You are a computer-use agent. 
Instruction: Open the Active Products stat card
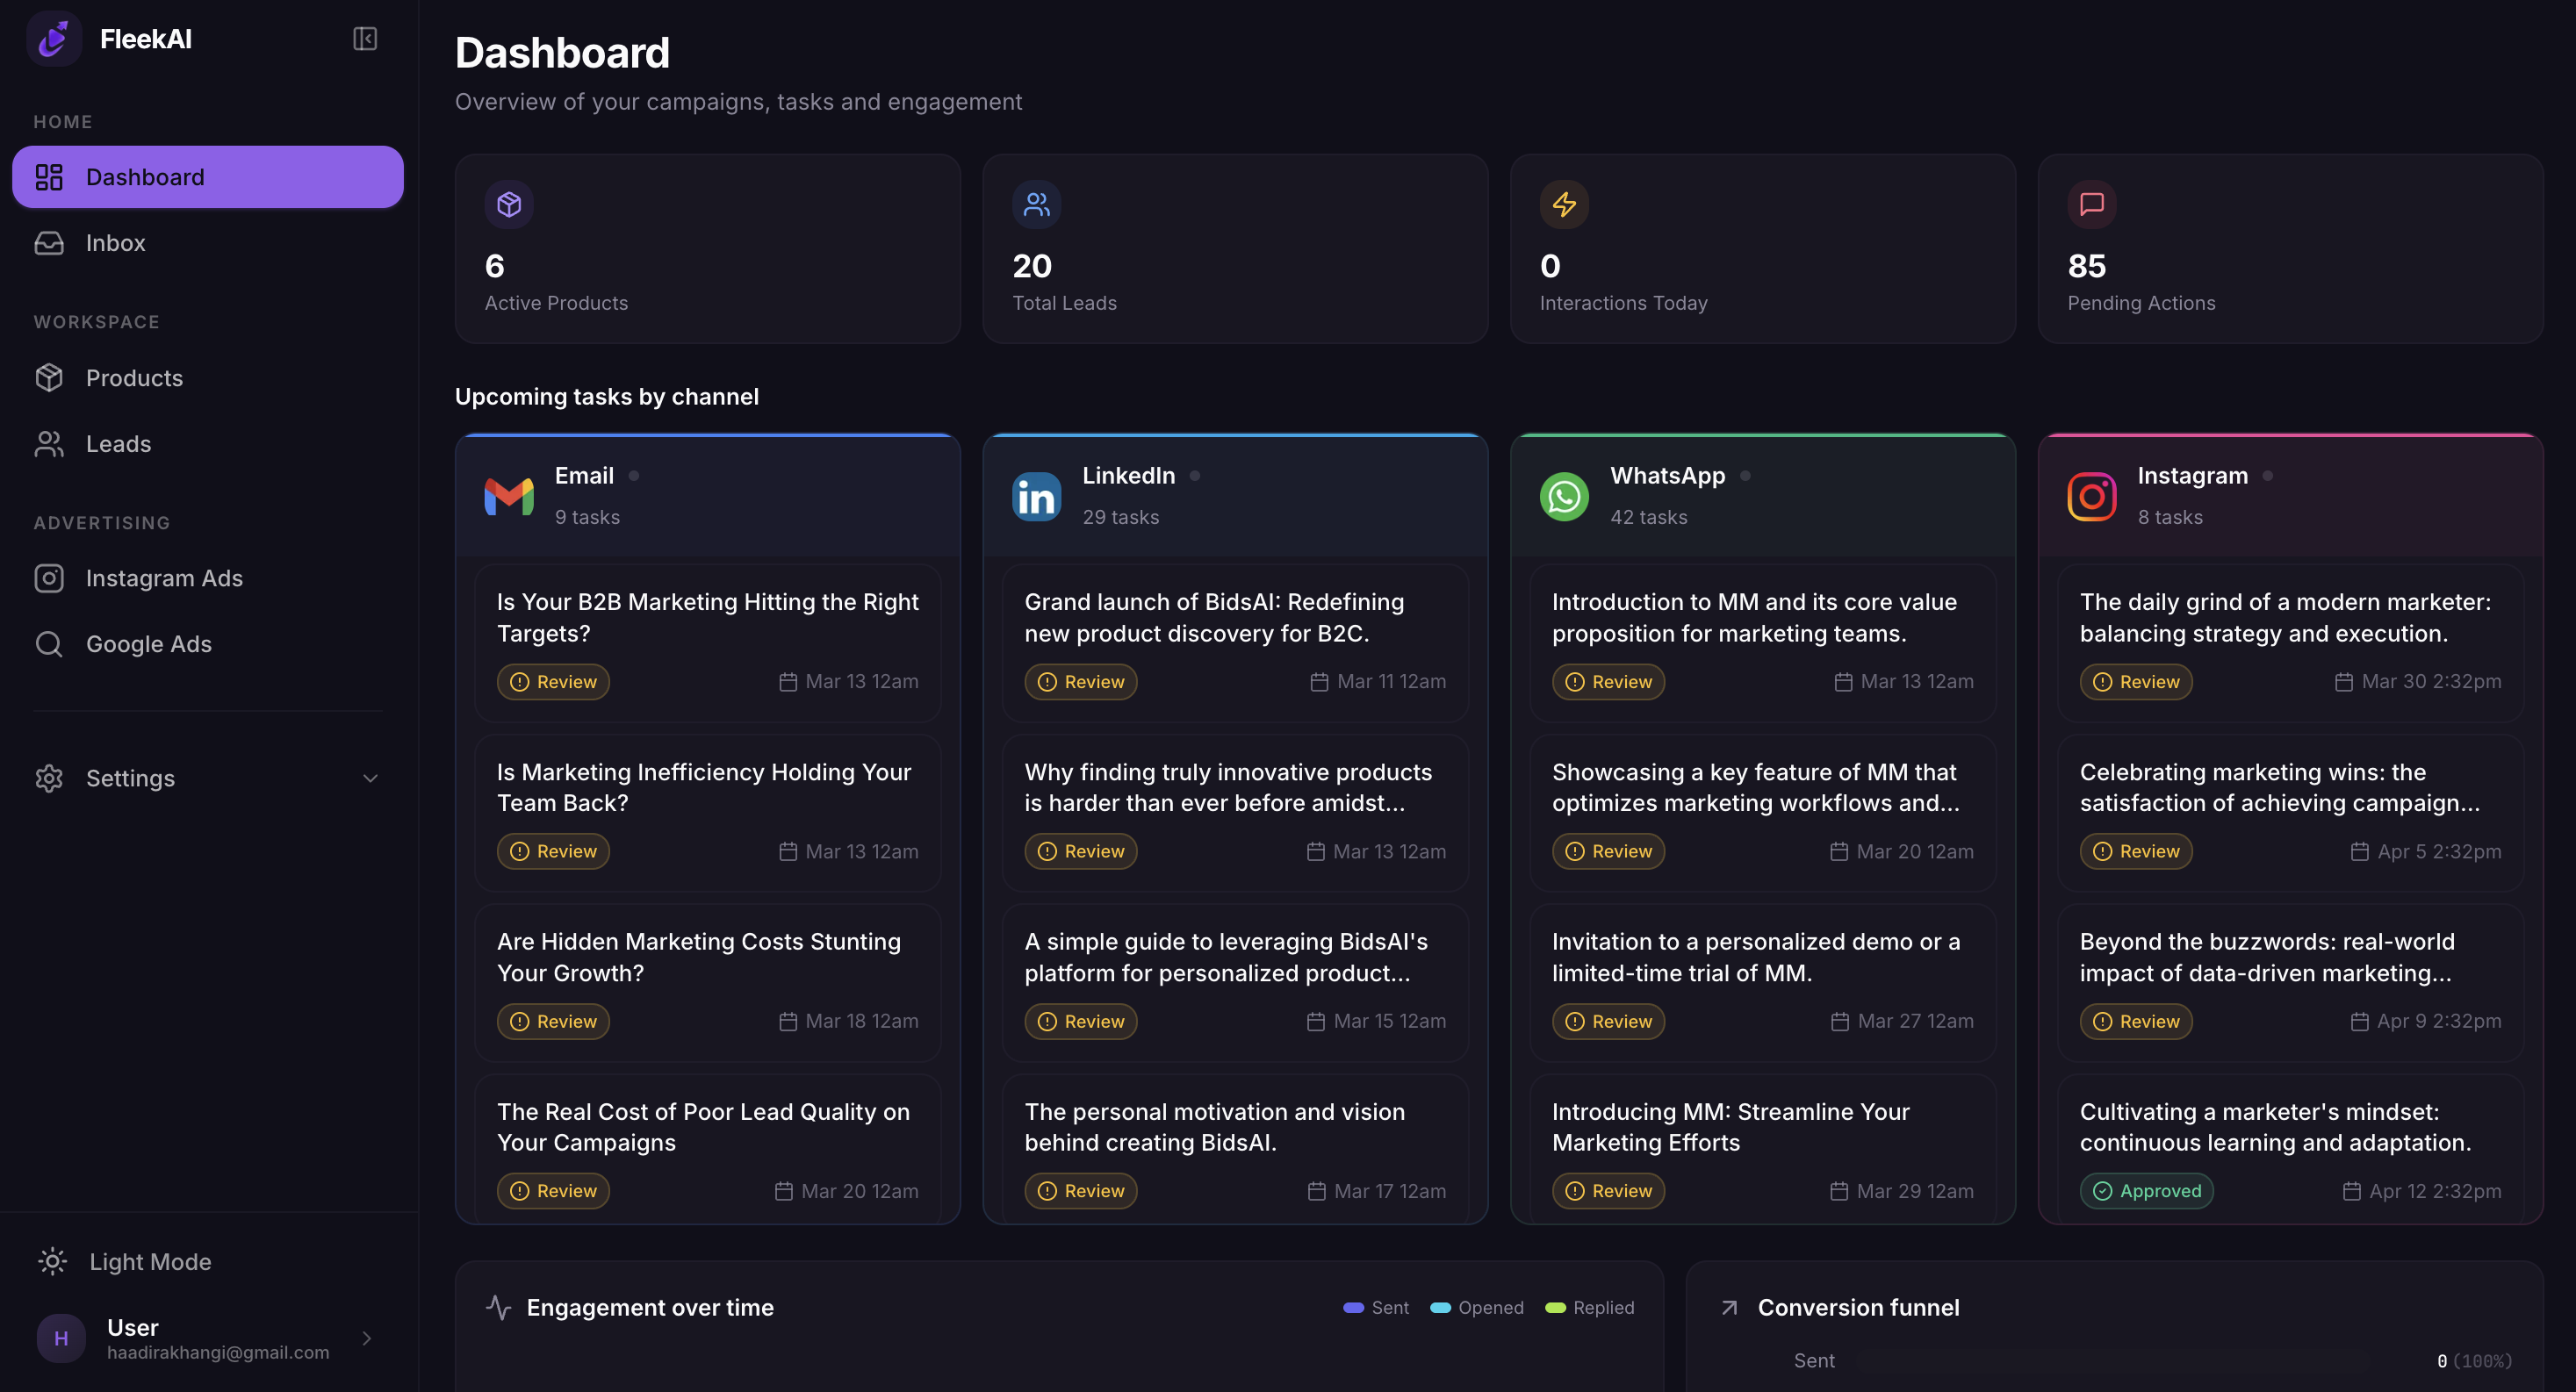click(x=708, y=249)
